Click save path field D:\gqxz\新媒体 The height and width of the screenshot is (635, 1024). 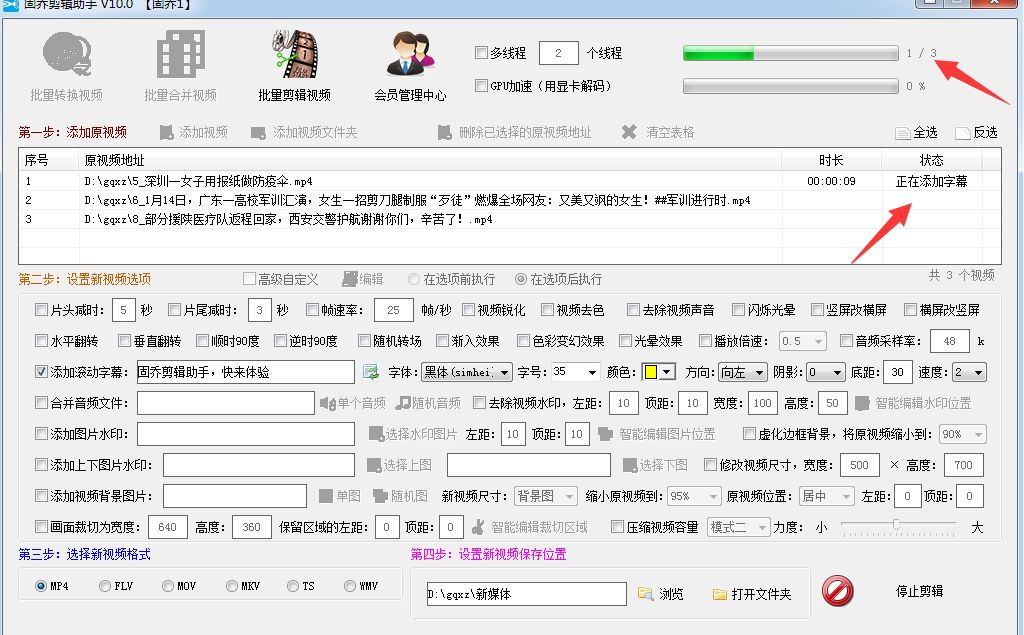click(526, 594)
